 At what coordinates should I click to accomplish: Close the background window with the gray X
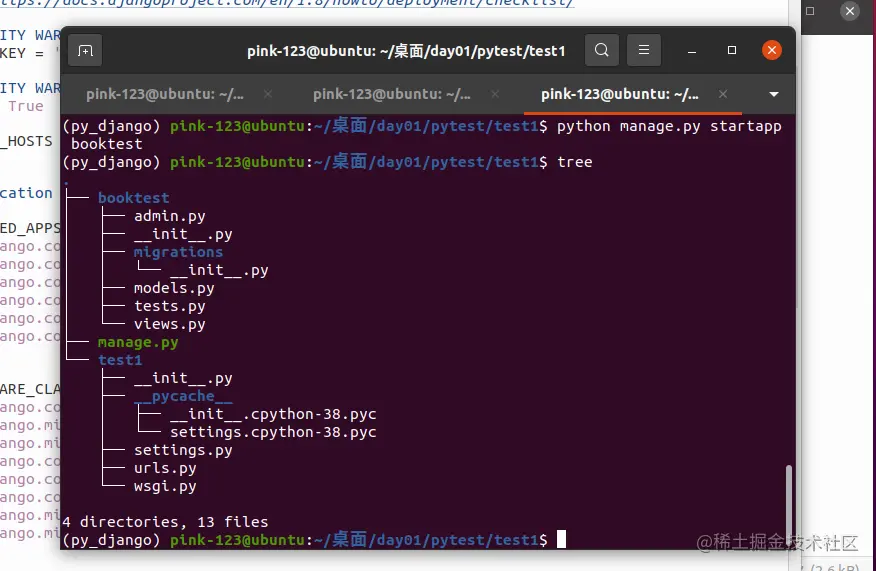pyautogui.click(x=850, y=11)
